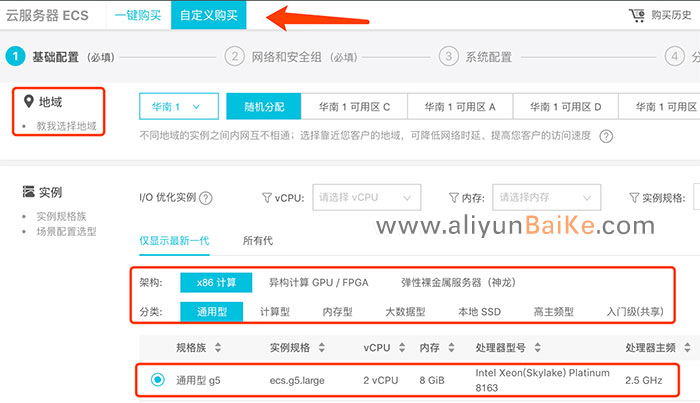Sort by vCPU column arrows
Viewport: 700px width, 403px height.
coord(402,347)
